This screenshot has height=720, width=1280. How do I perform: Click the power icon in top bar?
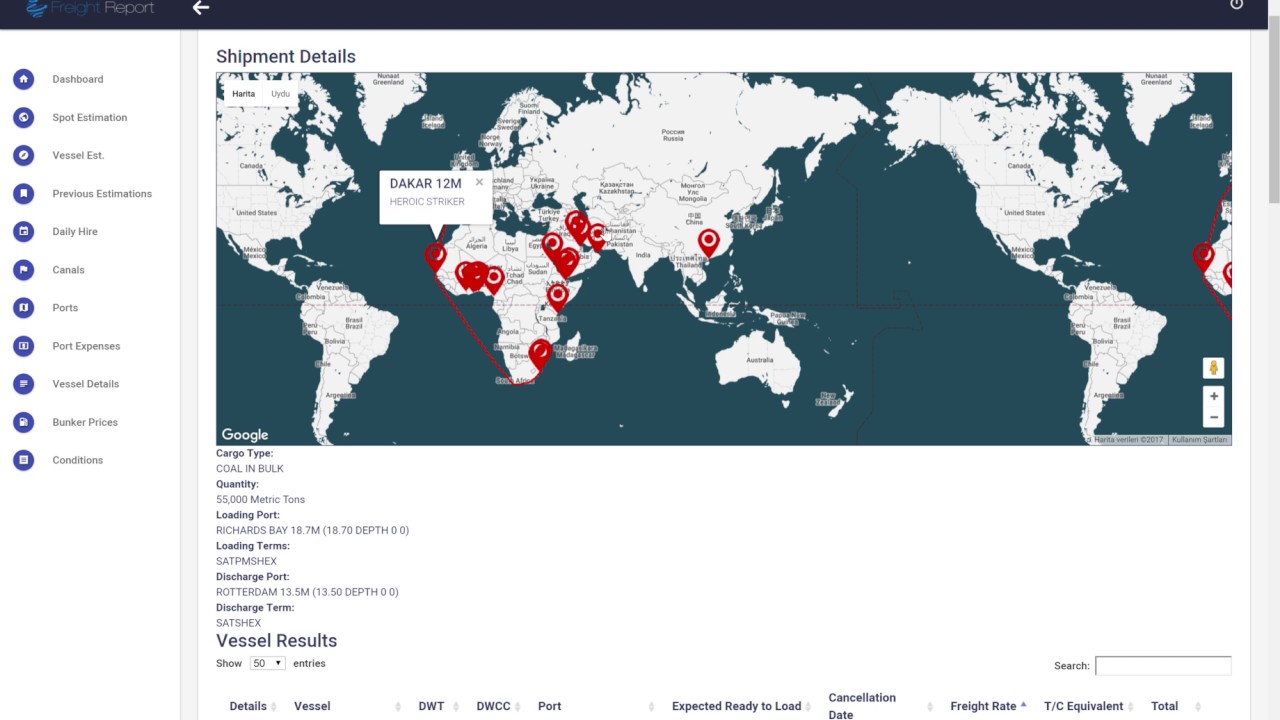(1236, 5)
